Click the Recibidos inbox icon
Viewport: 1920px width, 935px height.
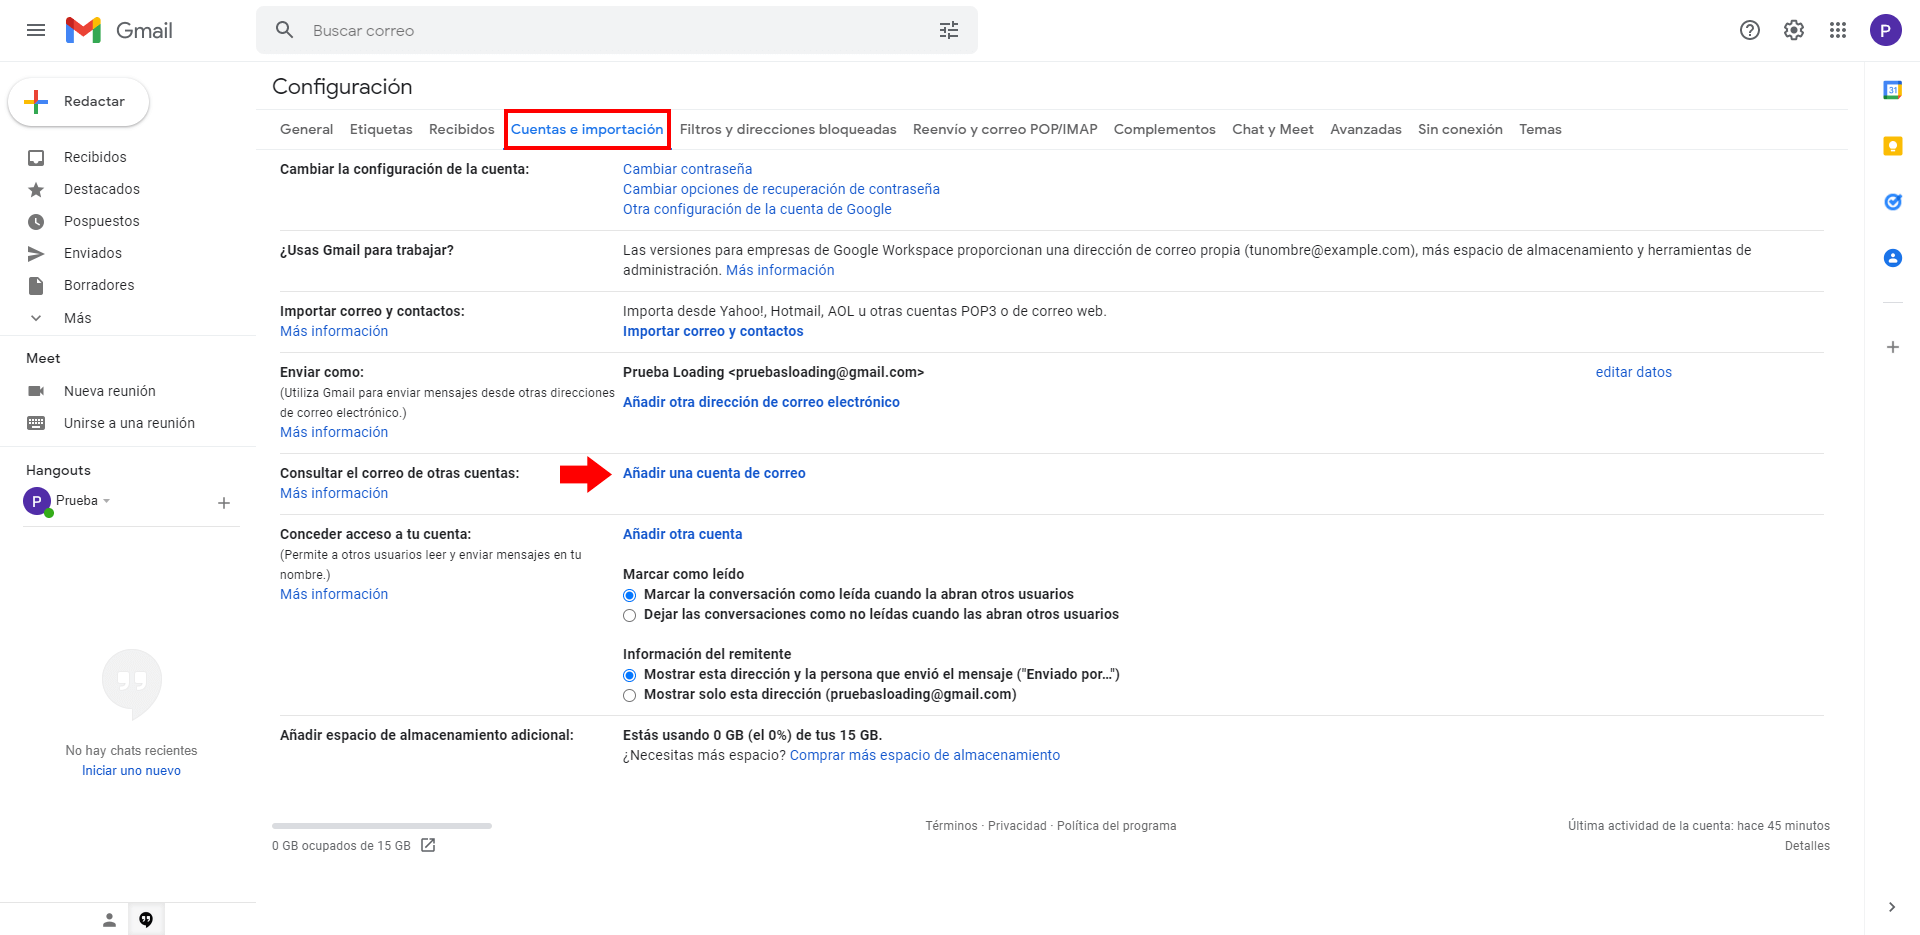click(x=36, y=157)
